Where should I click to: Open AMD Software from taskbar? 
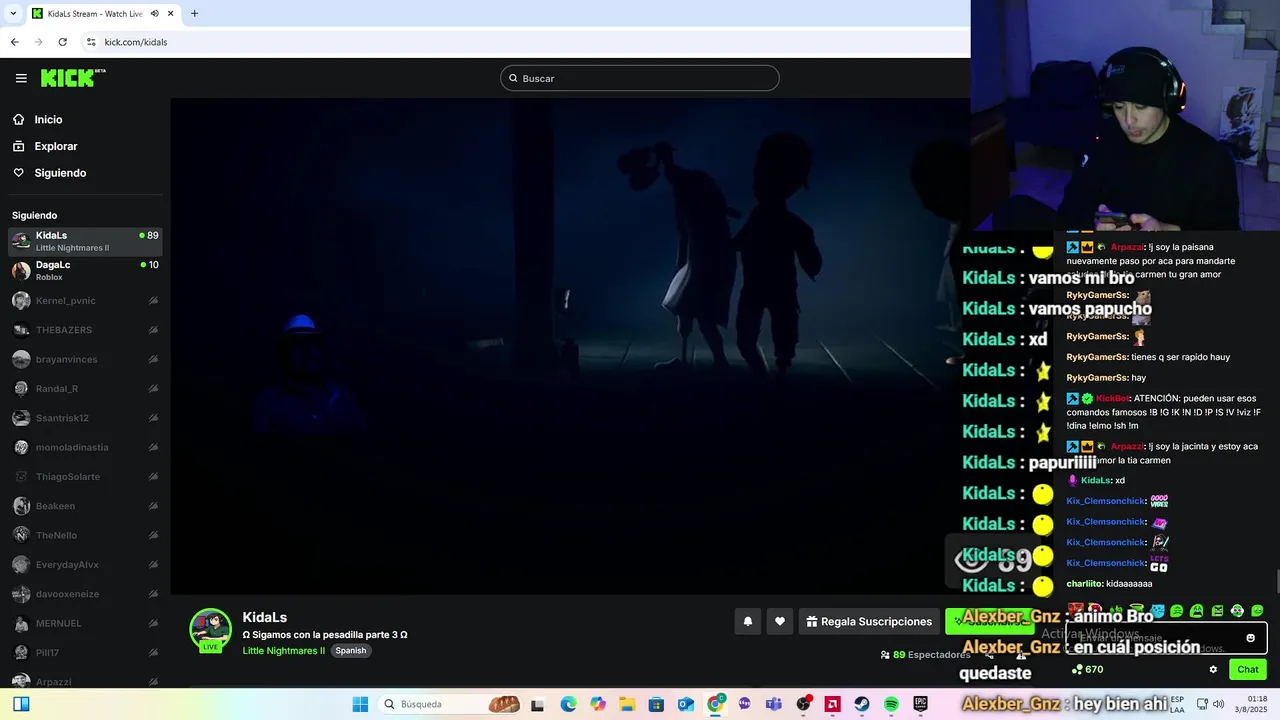click(x=832, y=704)
